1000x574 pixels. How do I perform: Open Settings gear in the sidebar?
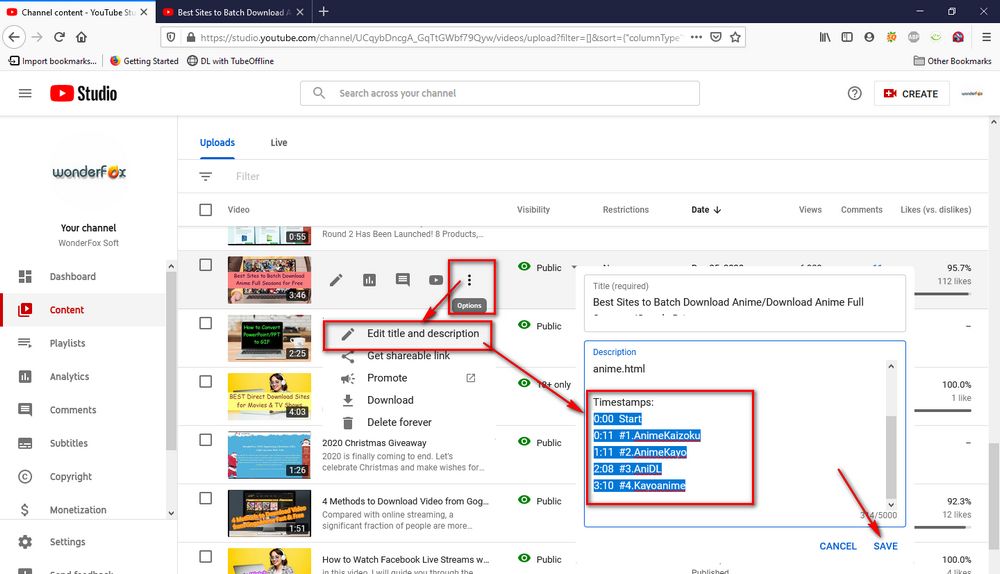pos(26,541)
